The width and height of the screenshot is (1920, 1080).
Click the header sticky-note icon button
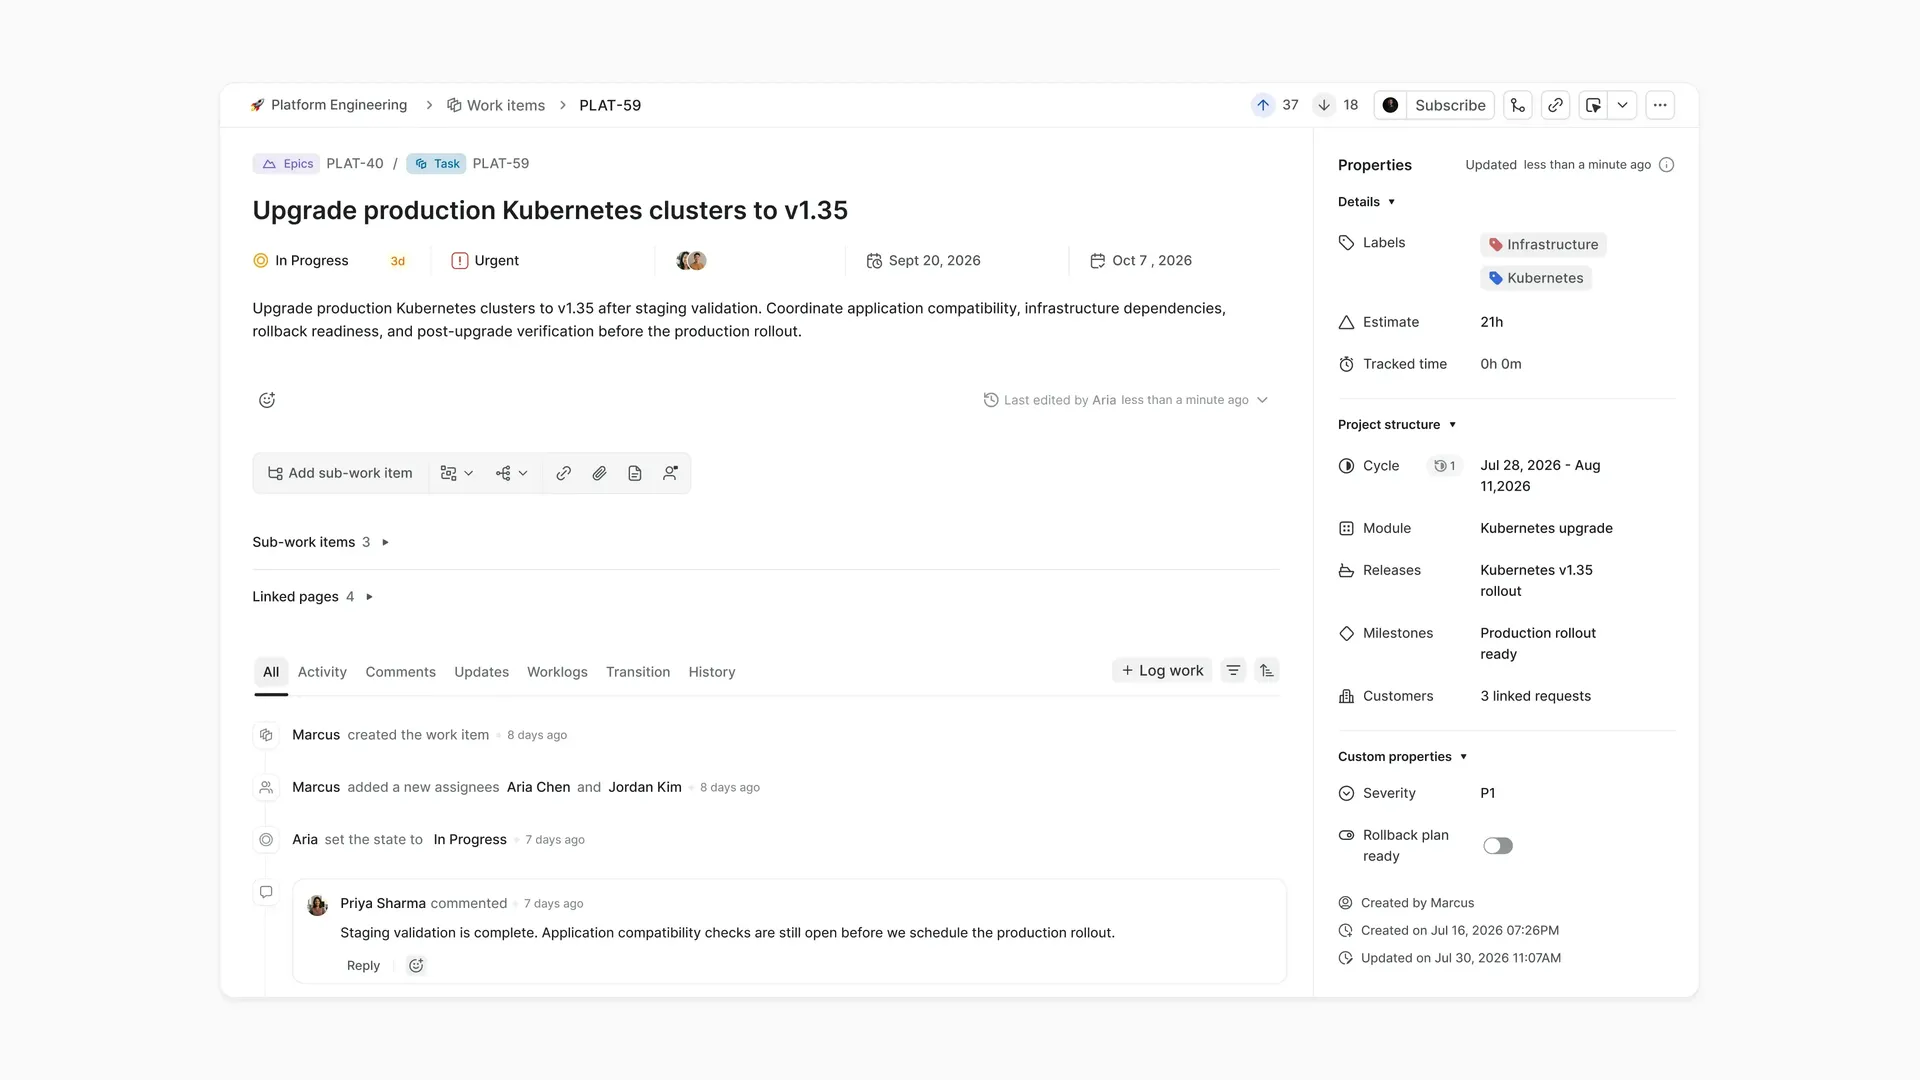[x=1593, y=105]
